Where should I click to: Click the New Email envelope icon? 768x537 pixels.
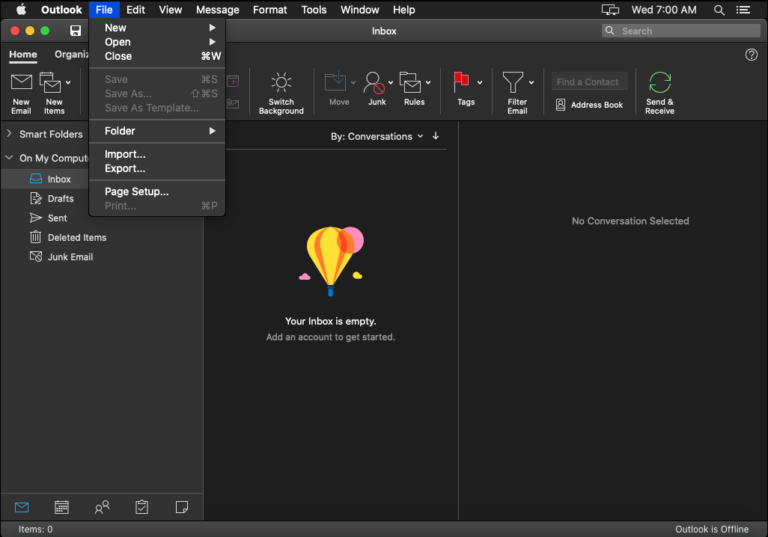(x=21, y=82)
